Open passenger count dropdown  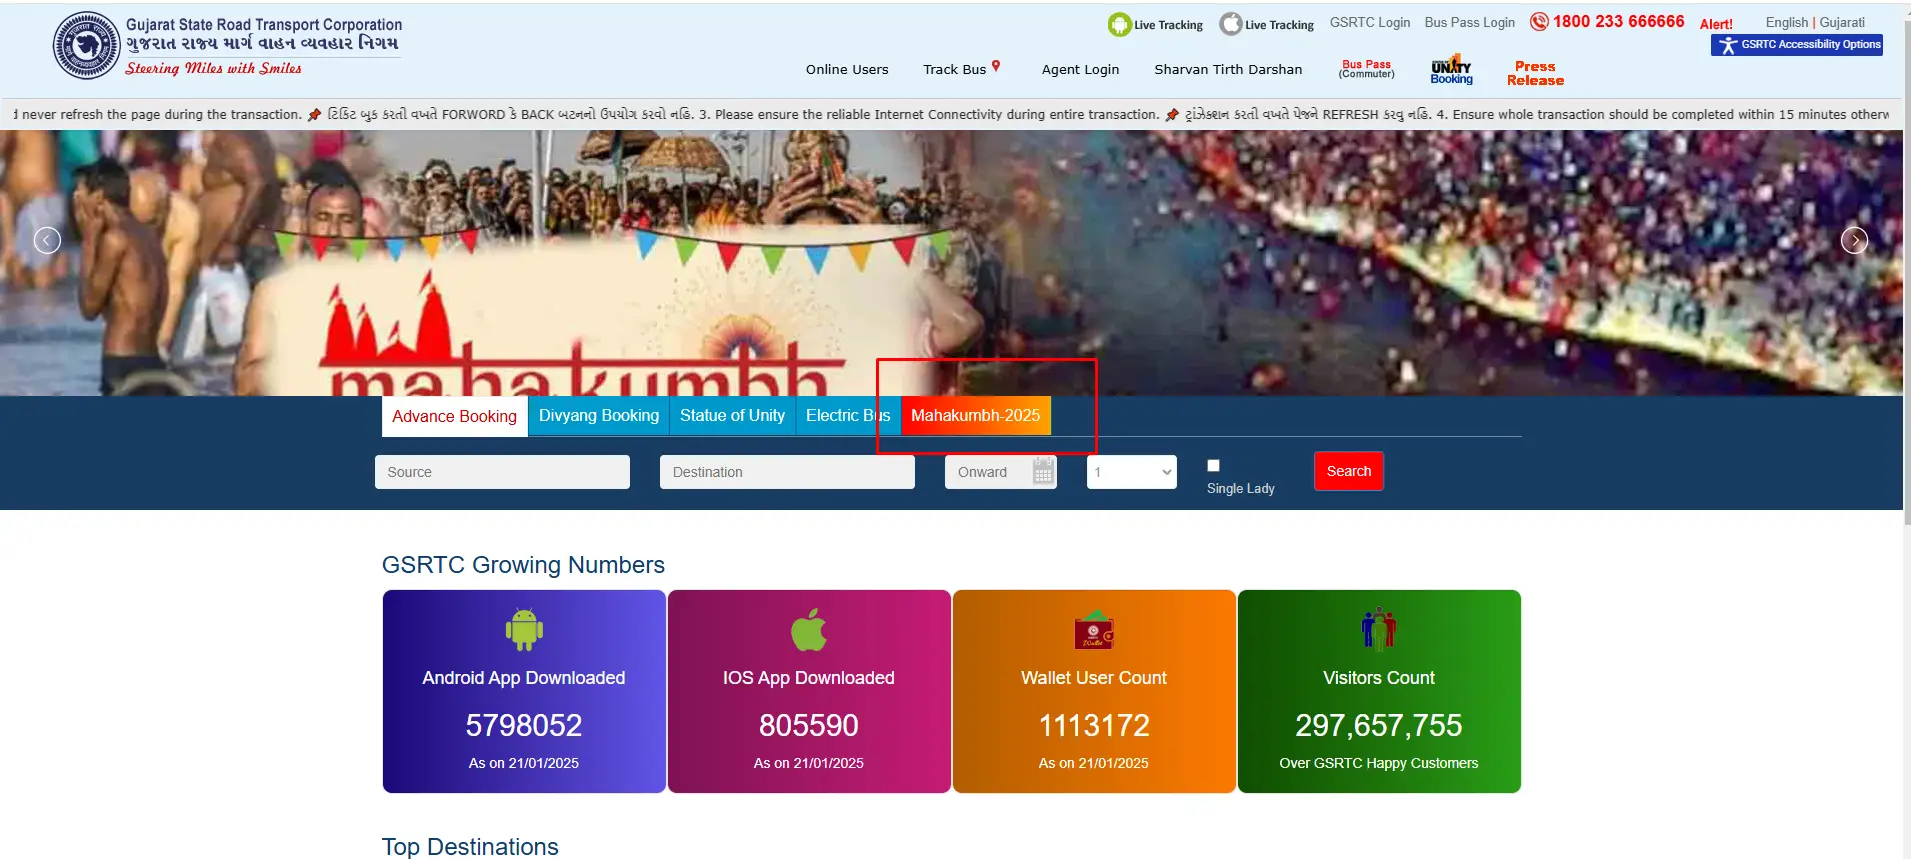click(1132, 472)
